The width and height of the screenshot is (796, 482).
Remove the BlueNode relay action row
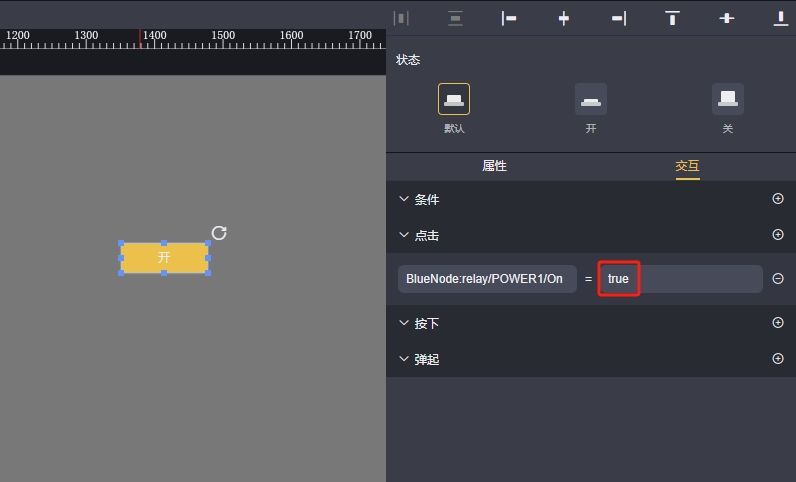[x=778, y=278]
